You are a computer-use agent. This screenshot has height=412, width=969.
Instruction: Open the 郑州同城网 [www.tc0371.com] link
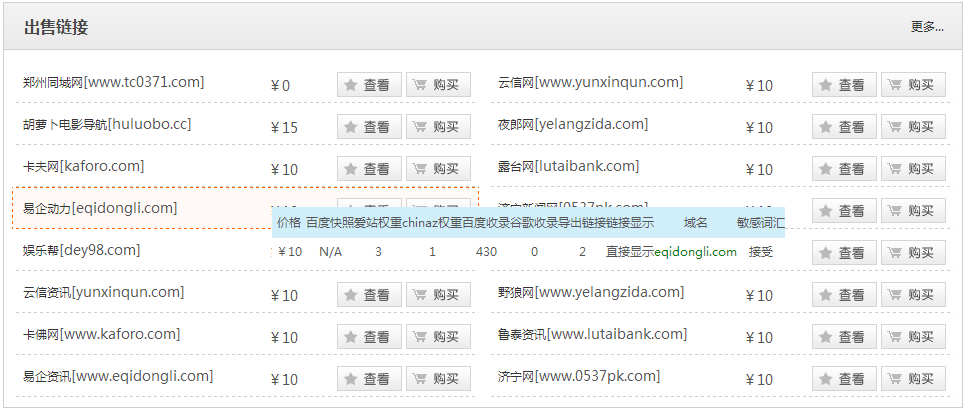pos(113,83)
